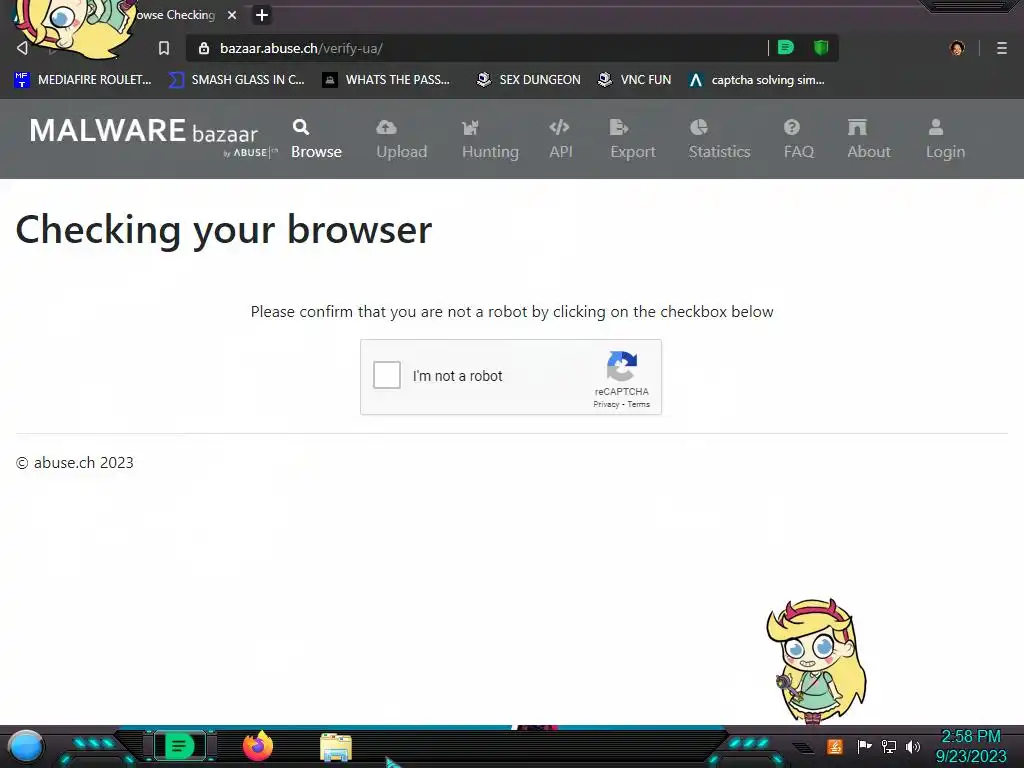
Task: Click the Start orb in taskbar
Action: click(26, 746)
